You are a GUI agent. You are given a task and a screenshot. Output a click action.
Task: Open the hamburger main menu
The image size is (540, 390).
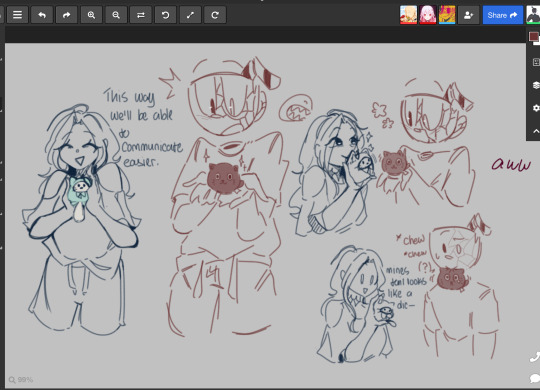pos(18,15)
